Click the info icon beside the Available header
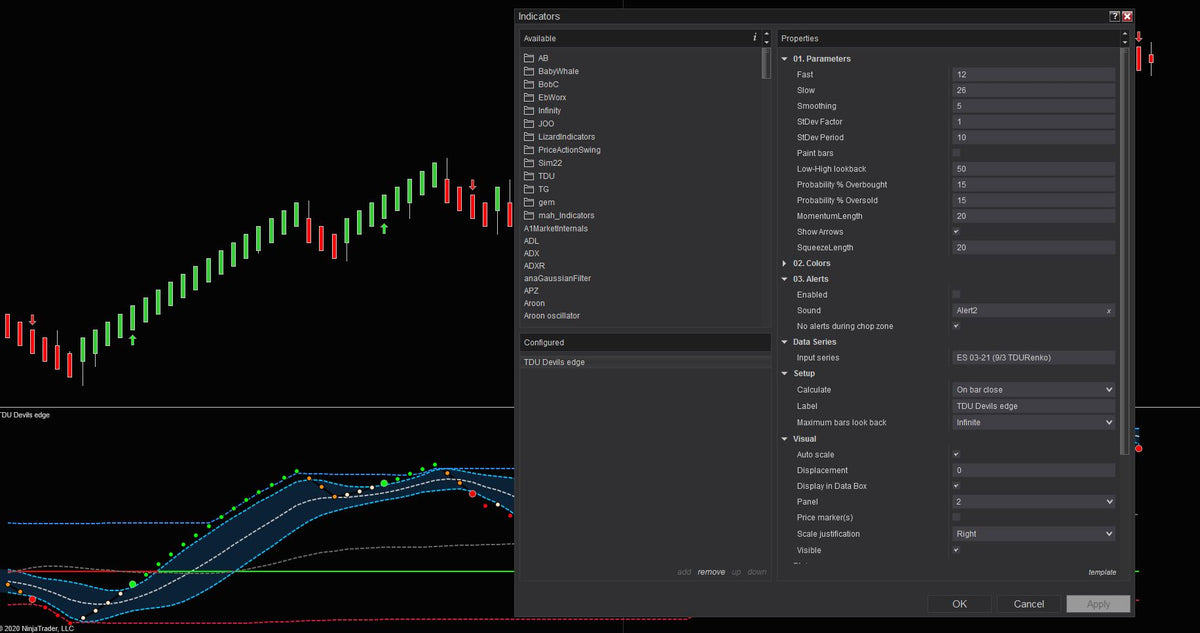1200x633 pixels. pyautogui.click(x=755, y=37)
